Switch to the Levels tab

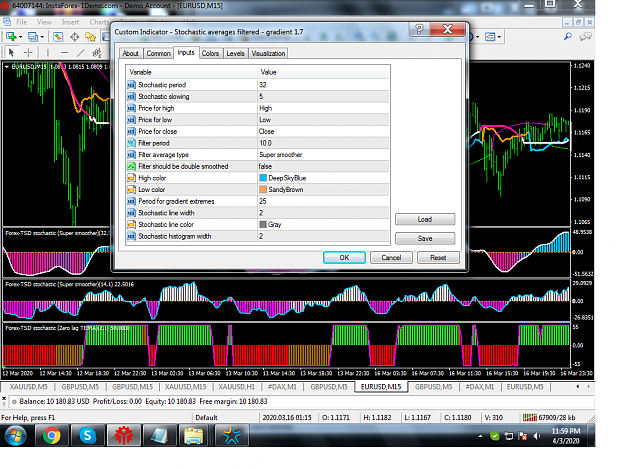[x=235, y=53]
